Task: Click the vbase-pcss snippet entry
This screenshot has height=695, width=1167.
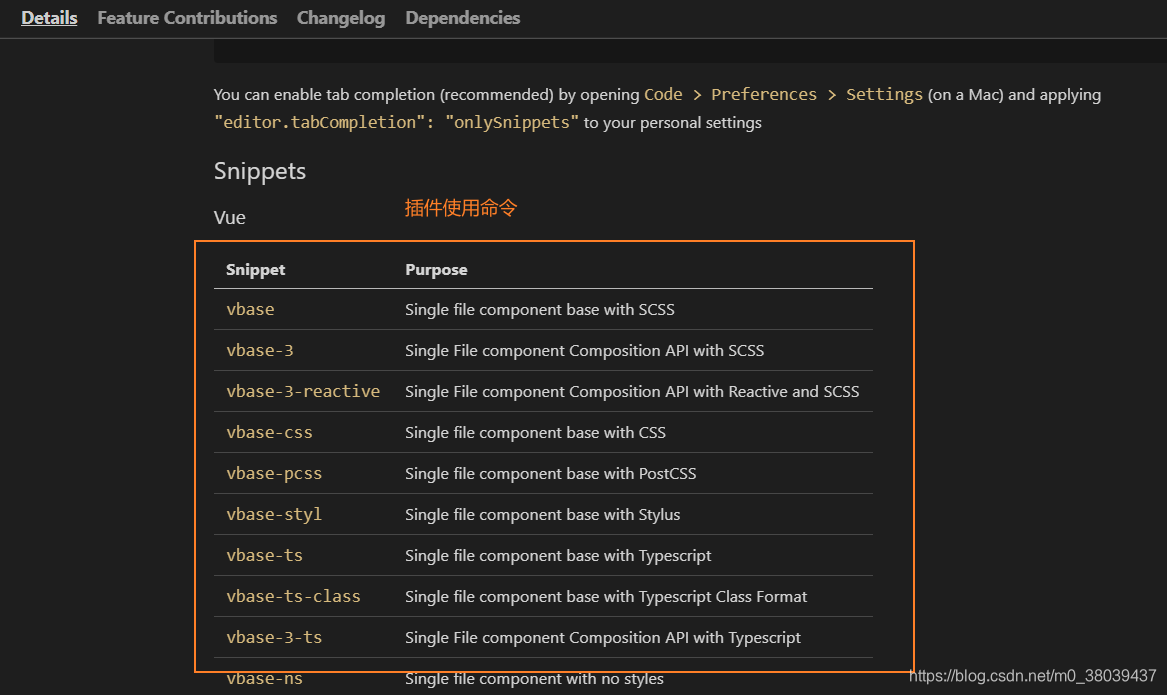Action: point(274,474)
